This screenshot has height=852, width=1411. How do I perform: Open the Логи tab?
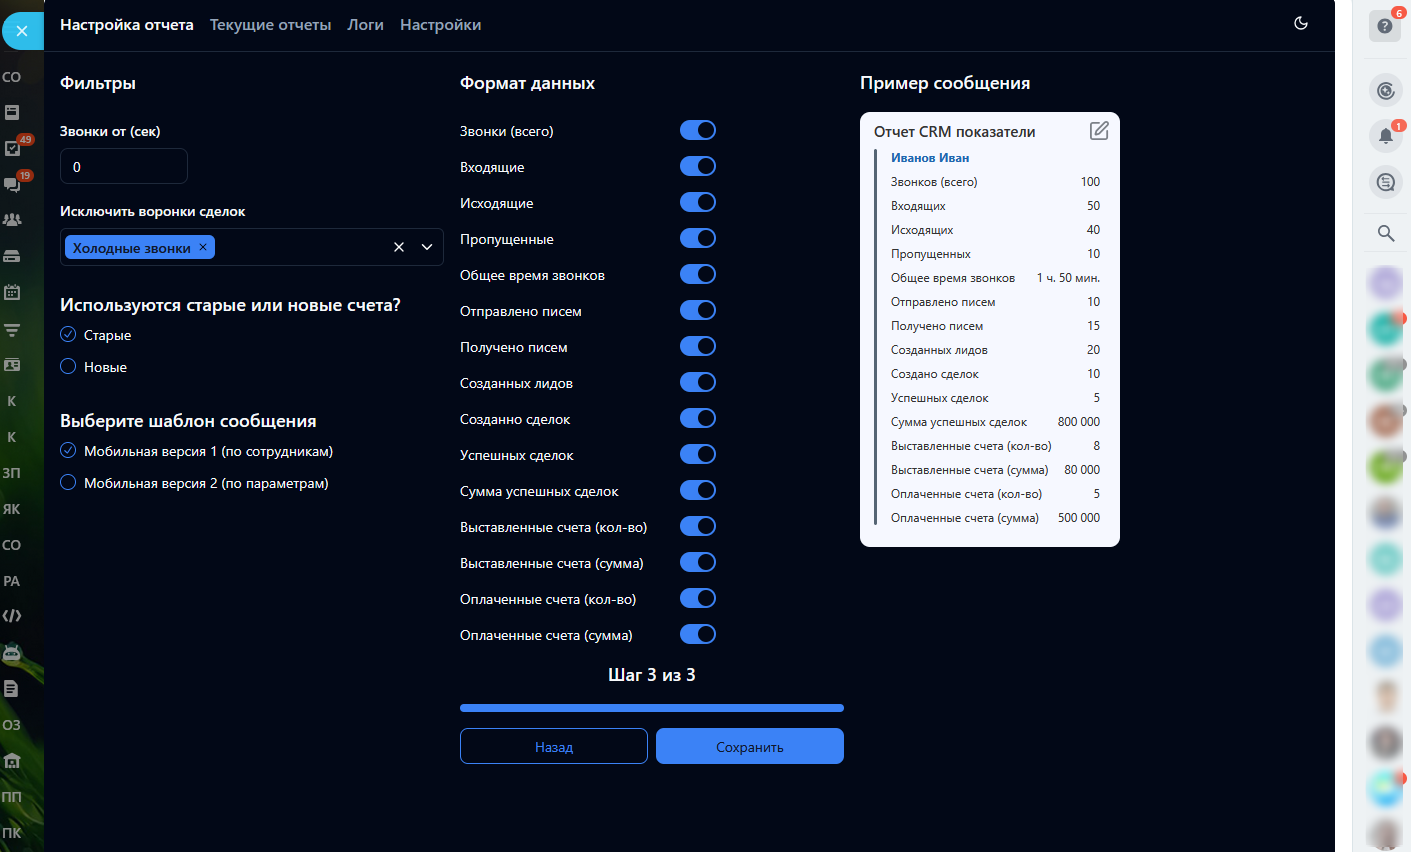(365, 25)
